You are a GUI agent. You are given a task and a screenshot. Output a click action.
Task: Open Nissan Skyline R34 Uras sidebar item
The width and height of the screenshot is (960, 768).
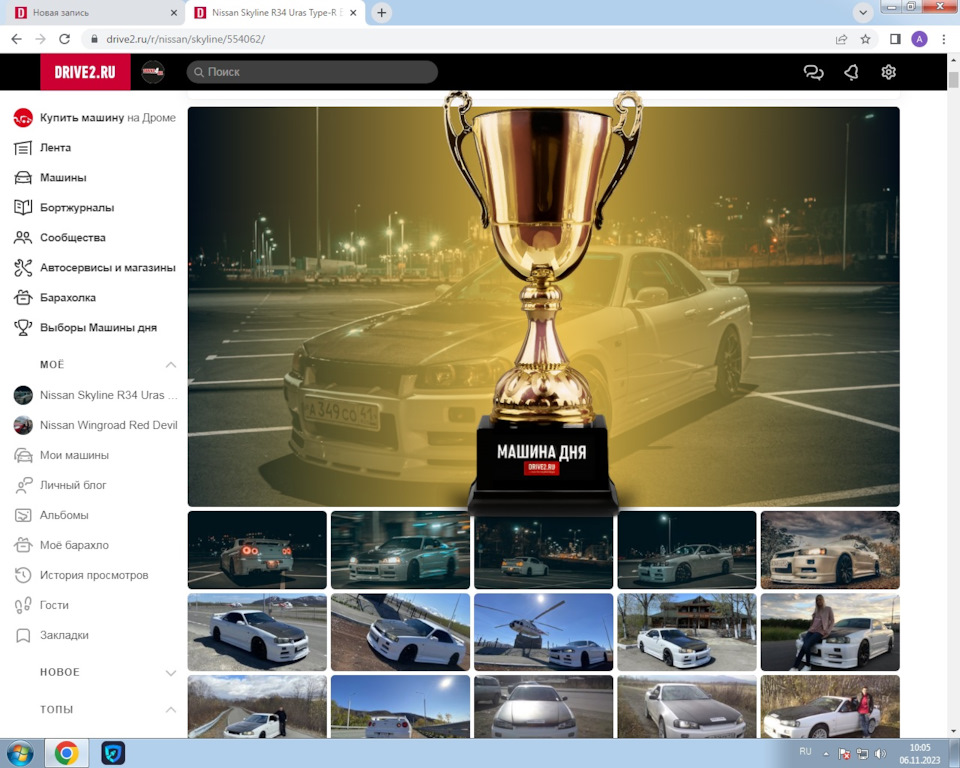tap(96, 395)
